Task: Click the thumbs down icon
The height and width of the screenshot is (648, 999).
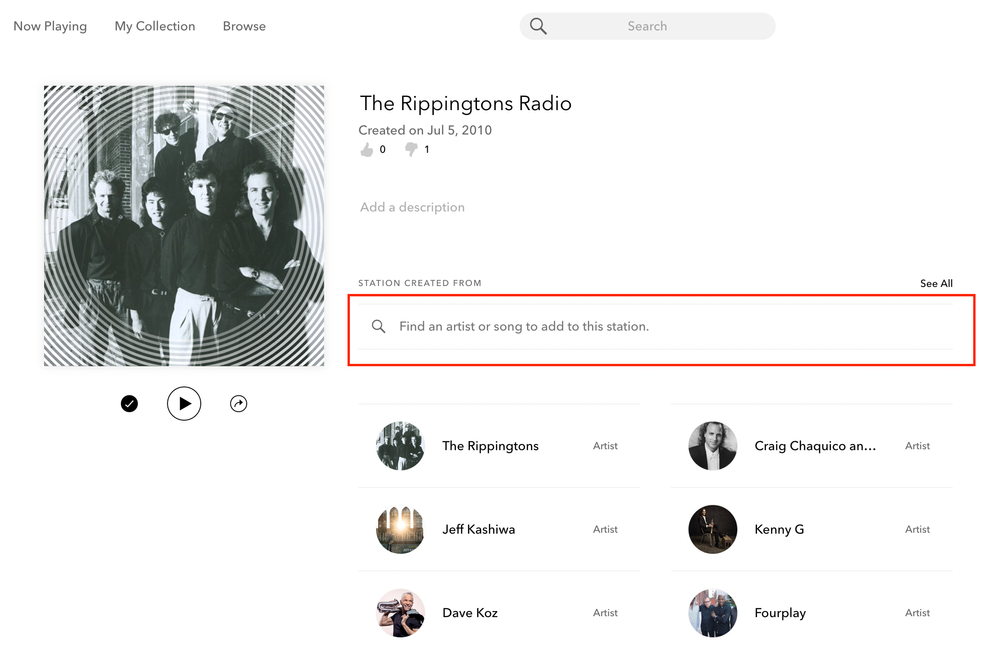Action: click(411, 150)
